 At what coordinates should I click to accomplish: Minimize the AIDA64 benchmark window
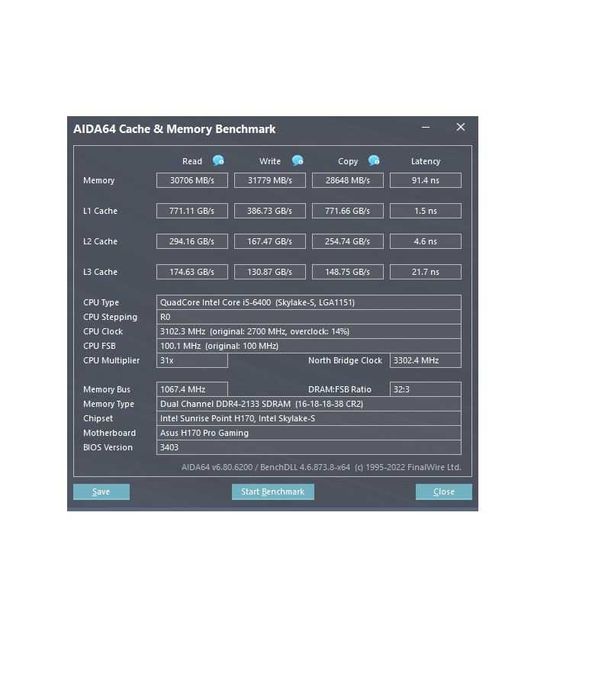(426, 127)
